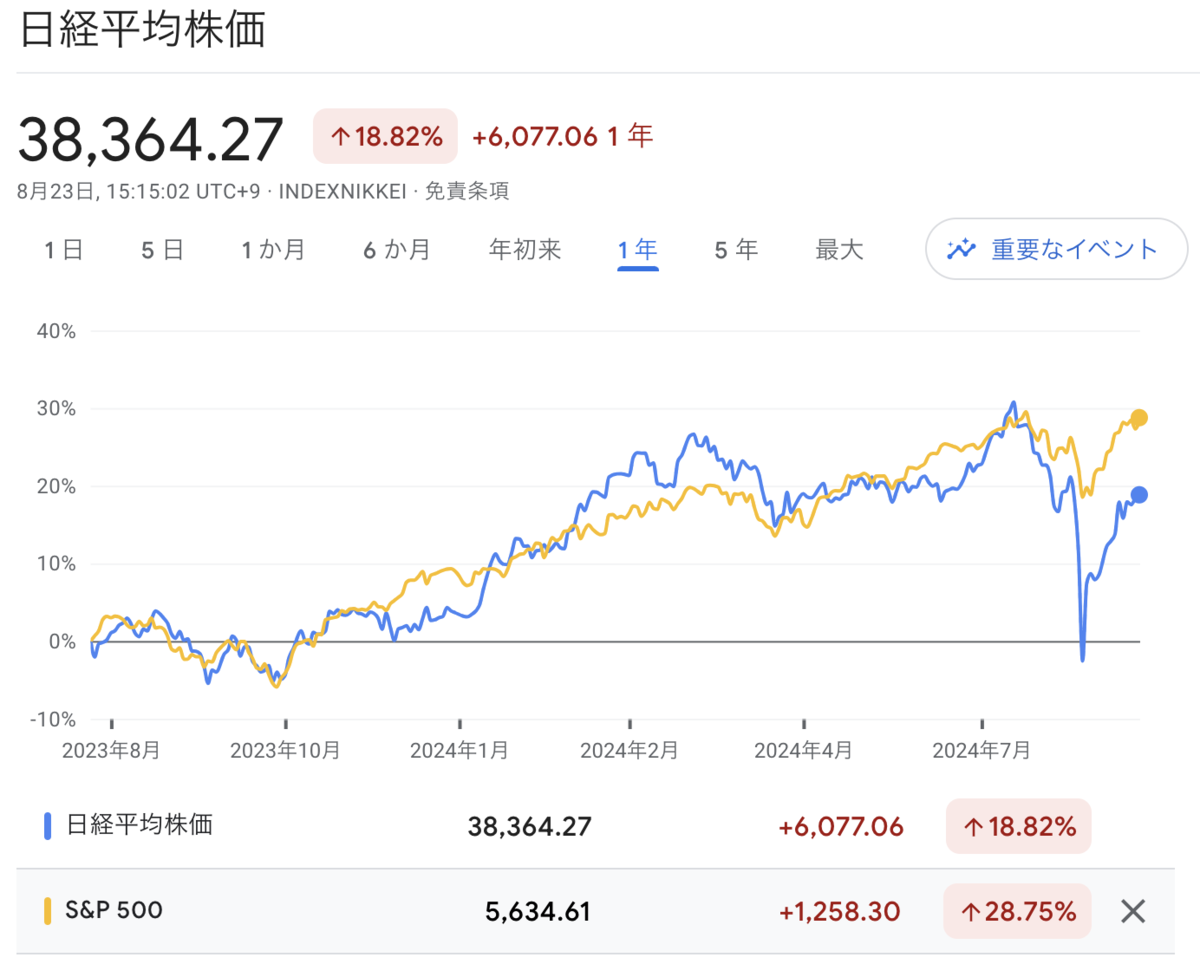Select the 年初来 range tab
The image size is (1200, 964).
pyautogui.click(x=525, y=250)
